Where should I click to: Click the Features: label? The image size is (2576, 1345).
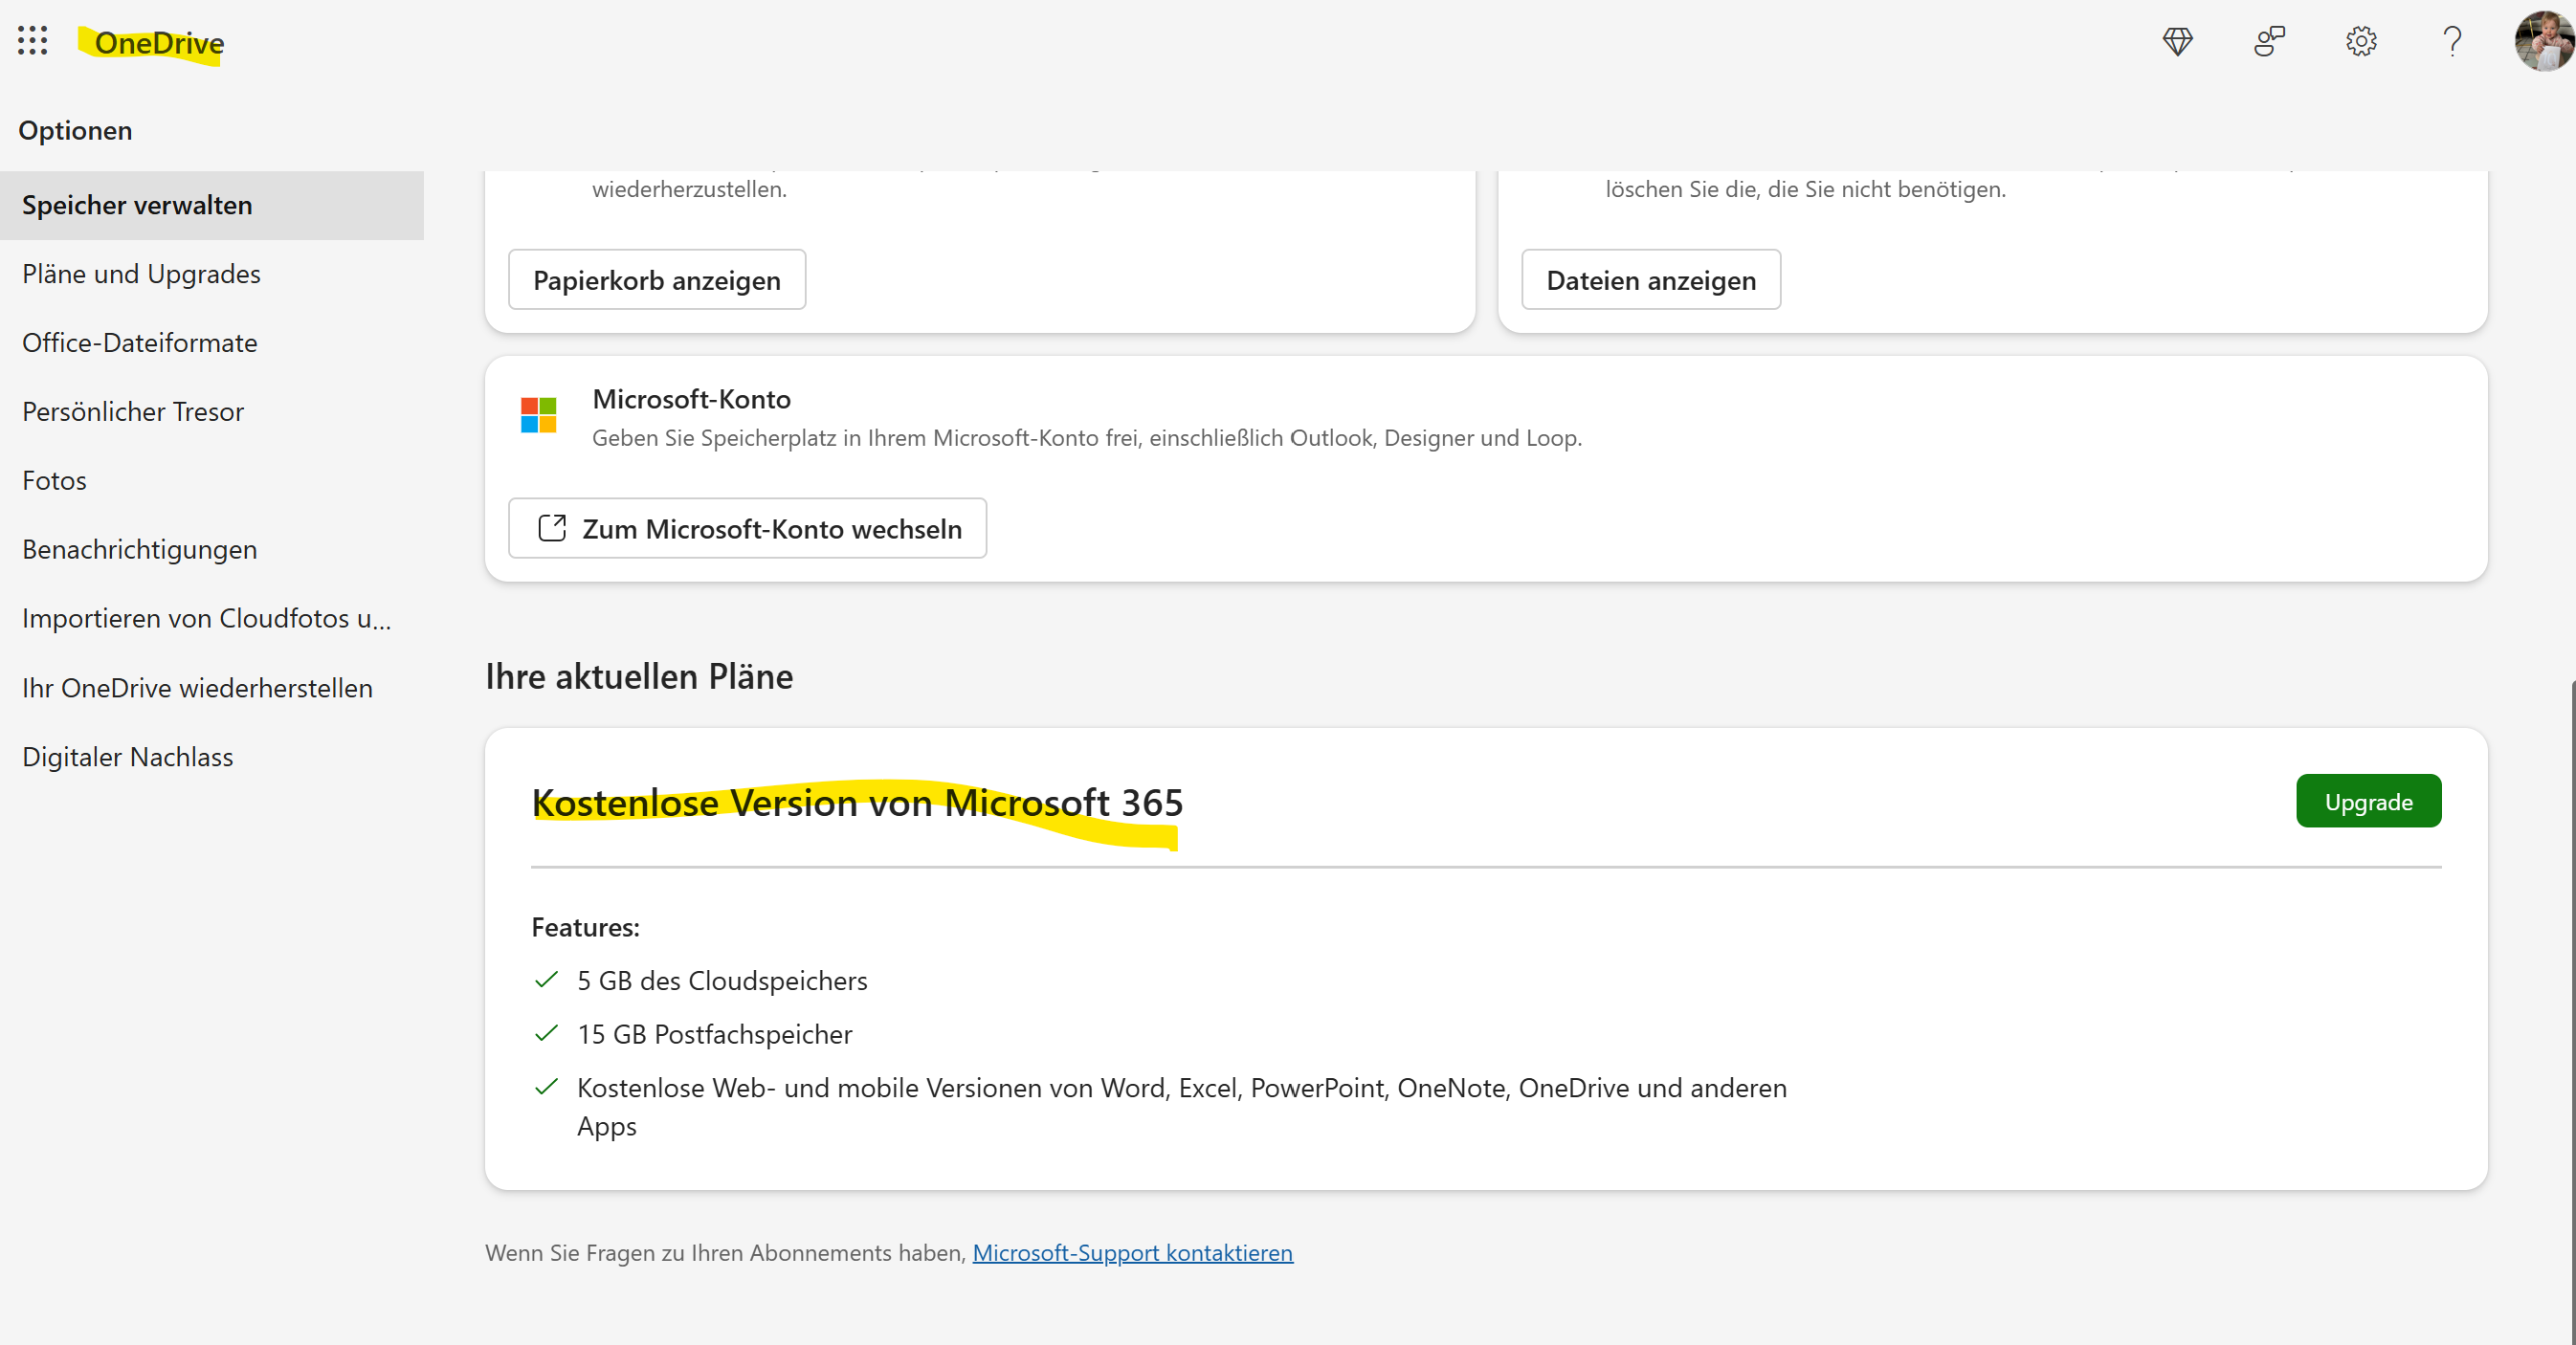coord(585,928)
